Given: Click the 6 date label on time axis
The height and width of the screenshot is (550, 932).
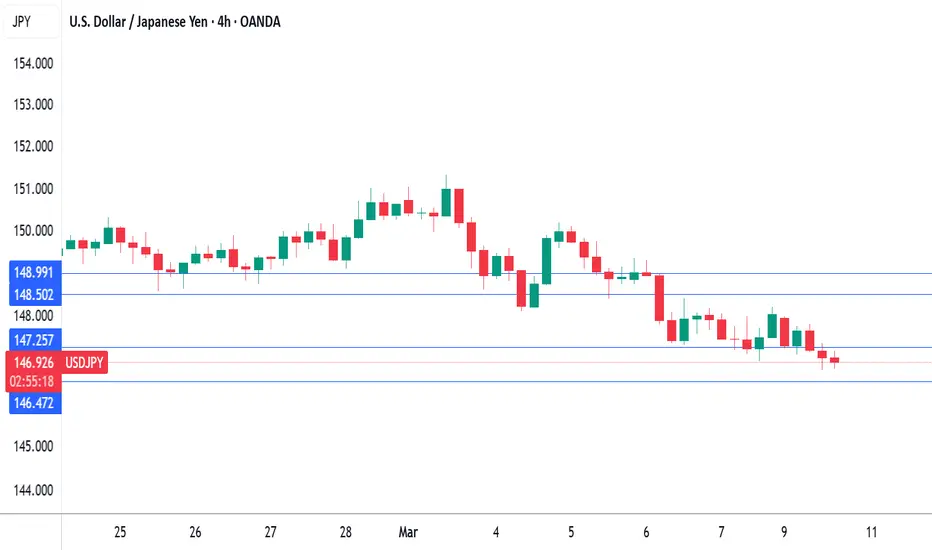Looking at the screenshot, I should tap(646, 532).
